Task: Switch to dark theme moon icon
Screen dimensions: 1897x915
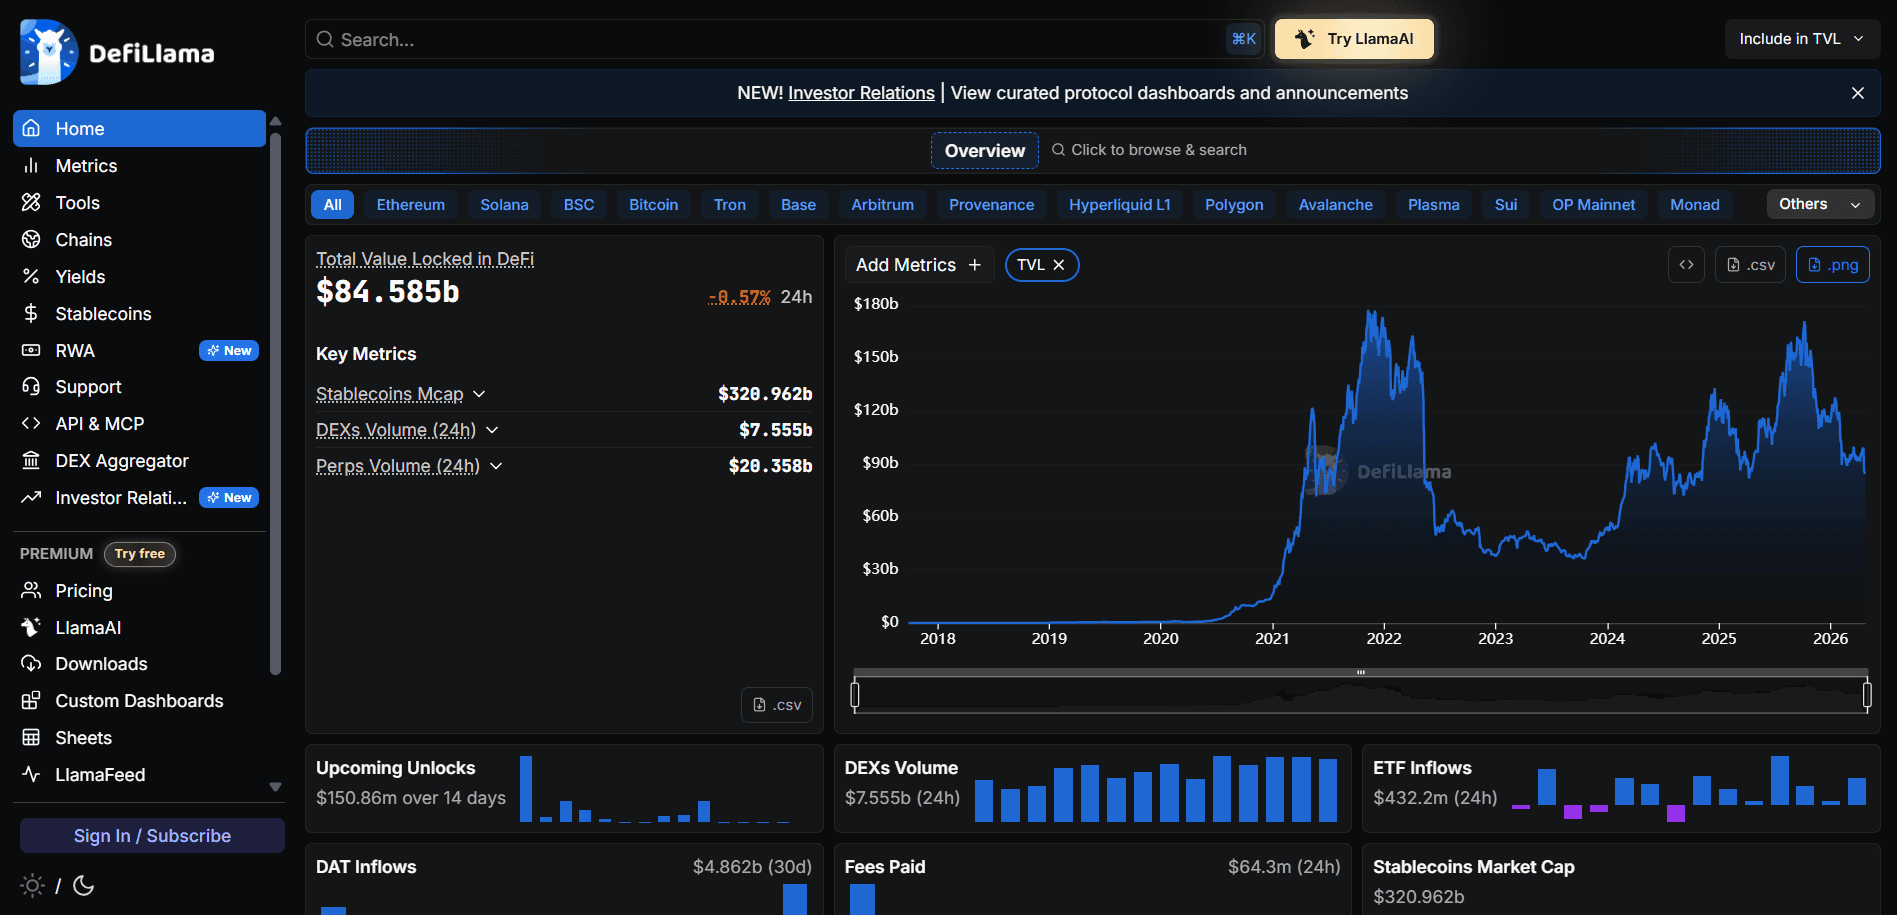Action: coord(84,886)
